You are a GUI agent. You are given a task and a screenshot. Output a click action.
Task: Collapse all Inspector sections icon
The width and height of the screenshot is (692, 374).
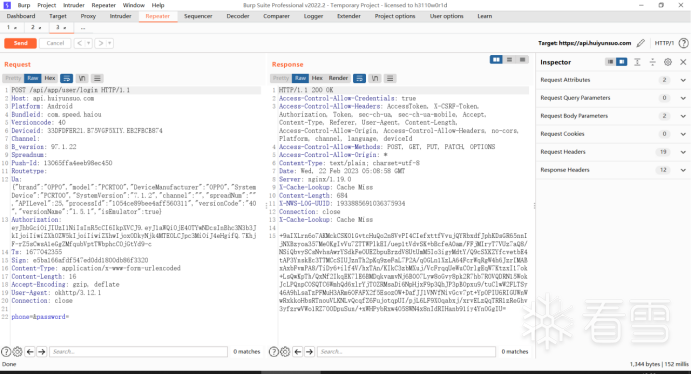tap(652, 62)
